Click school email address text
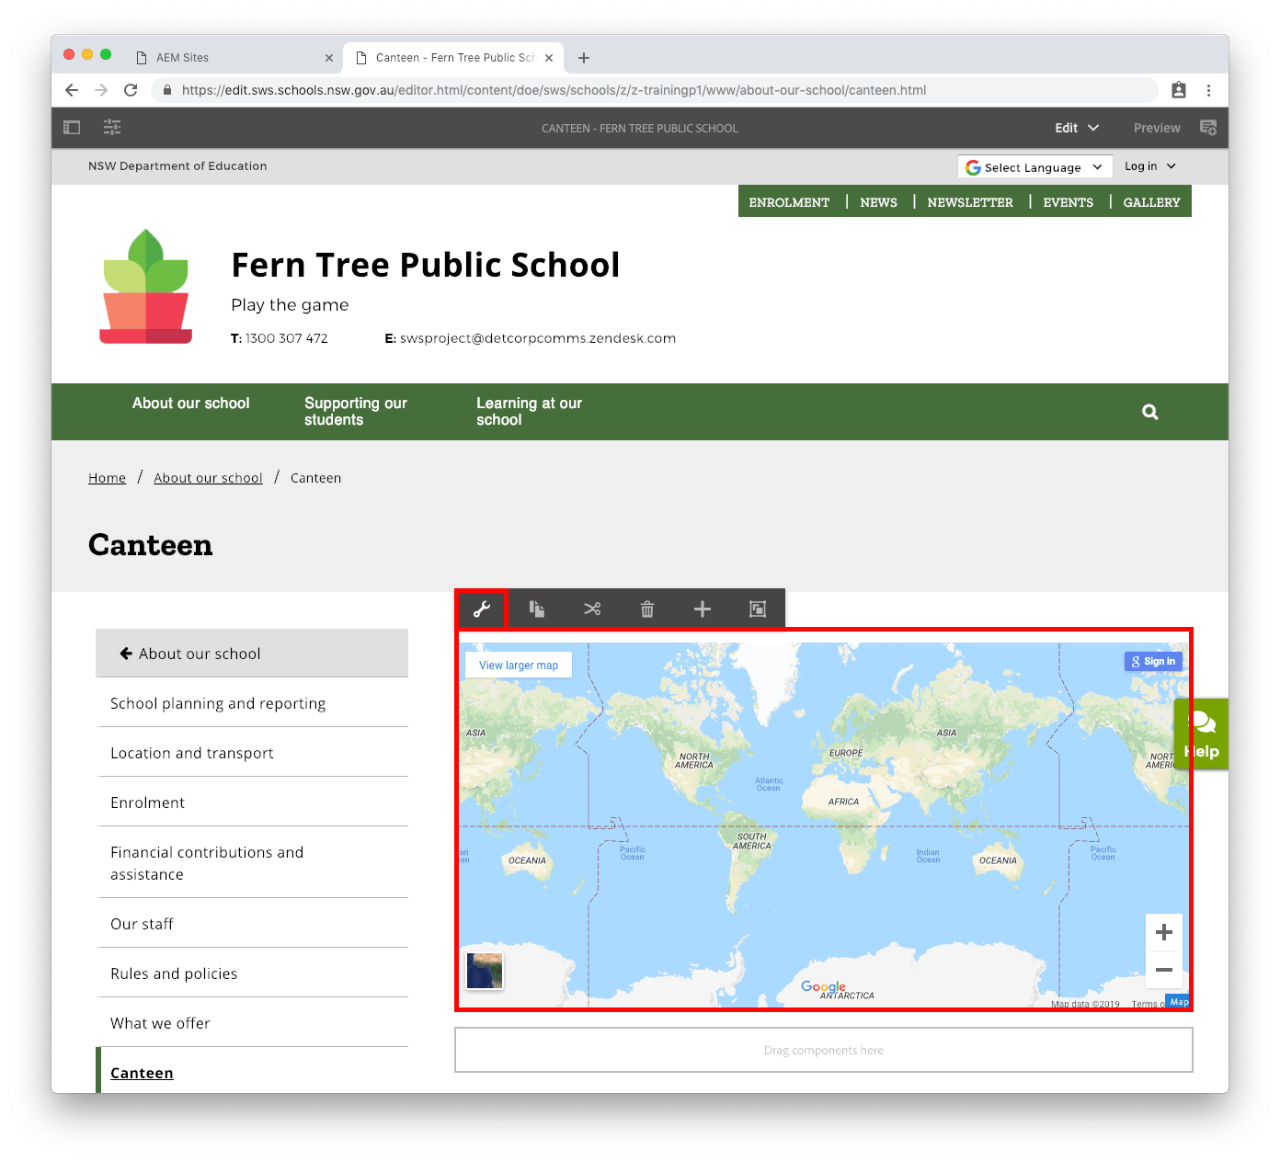This screenshot has width=1280, height=1161. tap(538, 338)
